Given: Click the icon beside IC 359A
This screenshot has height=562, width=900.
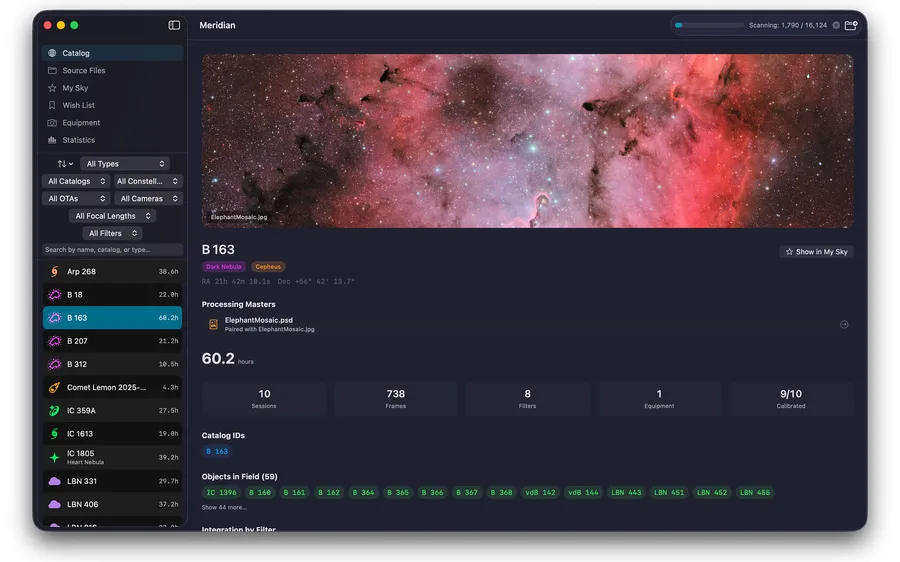Looking at the screenshot, I should 55,410.
